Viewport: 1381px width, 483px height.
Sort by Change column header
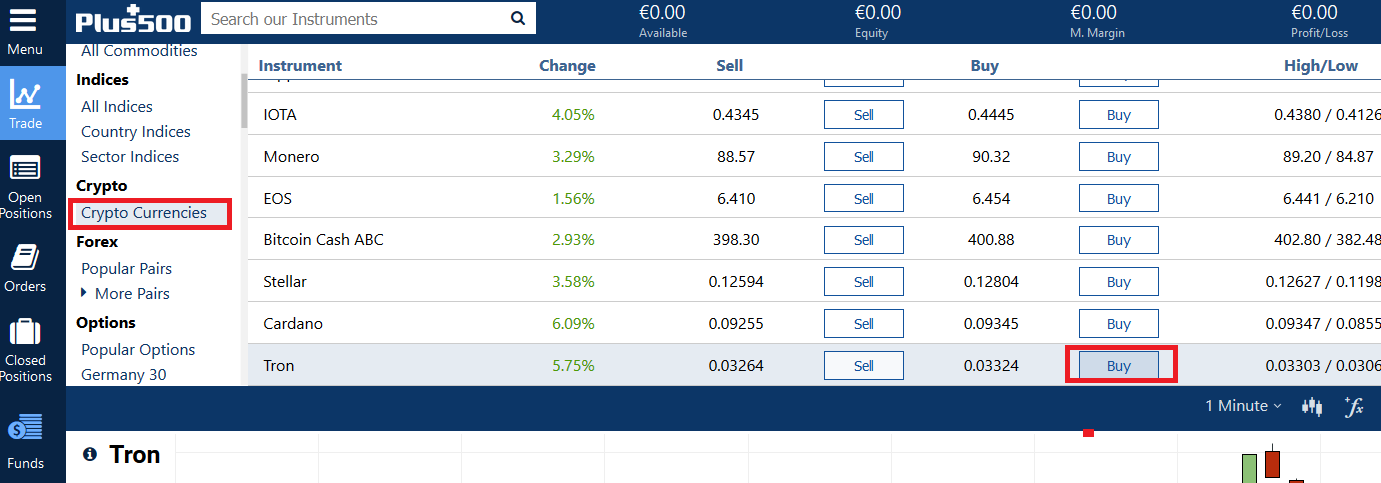(x=567, y=66)
